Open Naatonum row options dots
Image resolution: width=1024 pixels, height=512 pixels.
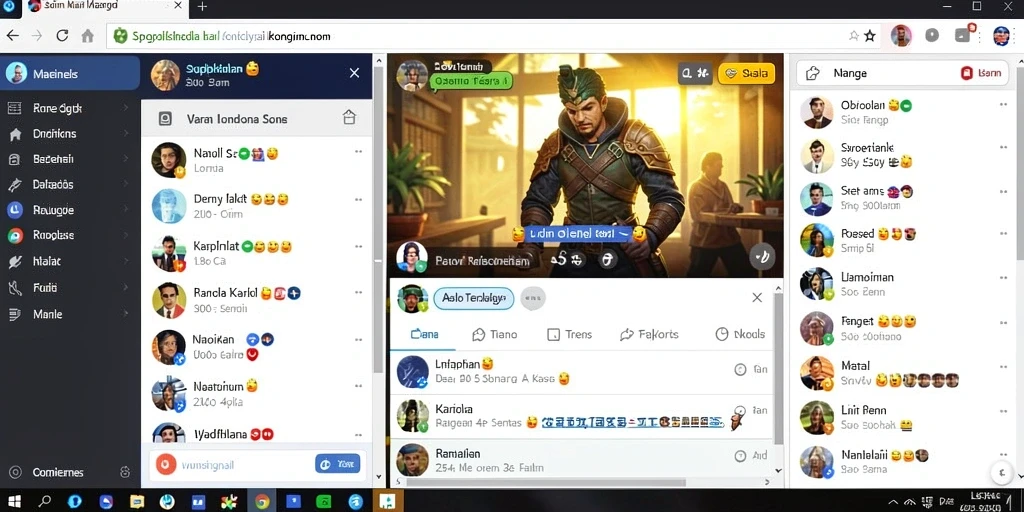(358, 387)
